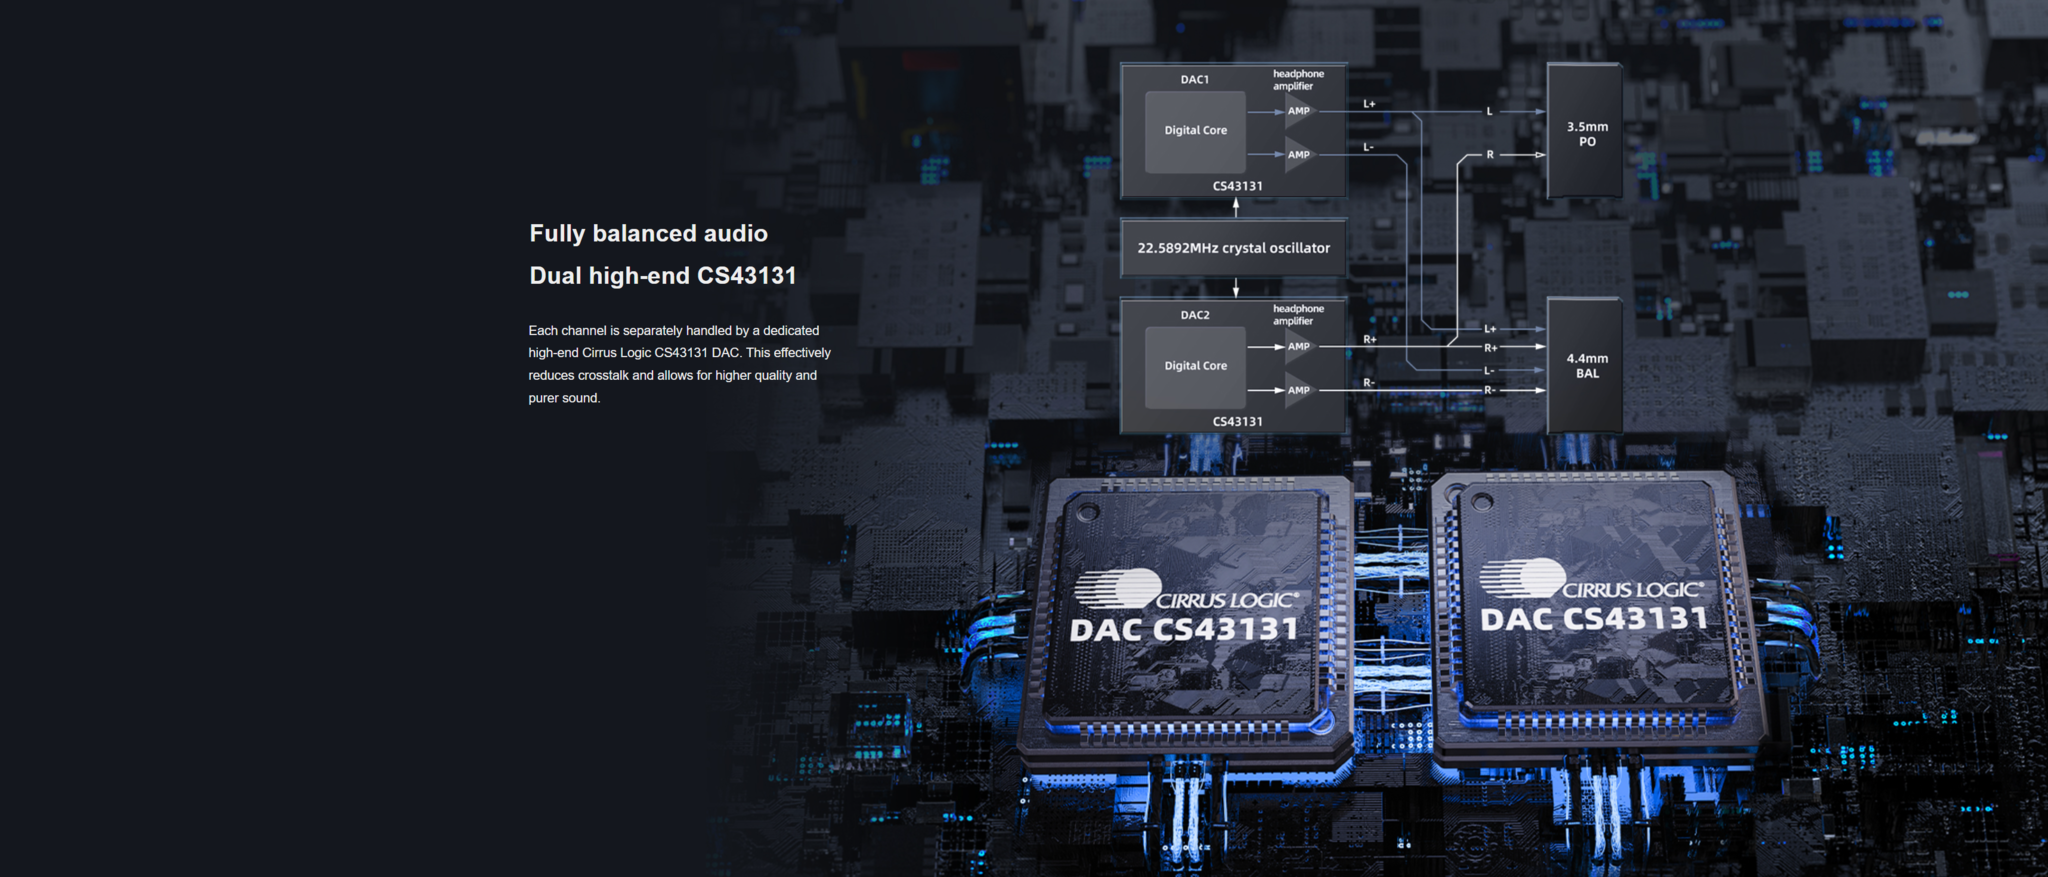Click the "DAC CS43131" text on the right chip

point(1594,620)
